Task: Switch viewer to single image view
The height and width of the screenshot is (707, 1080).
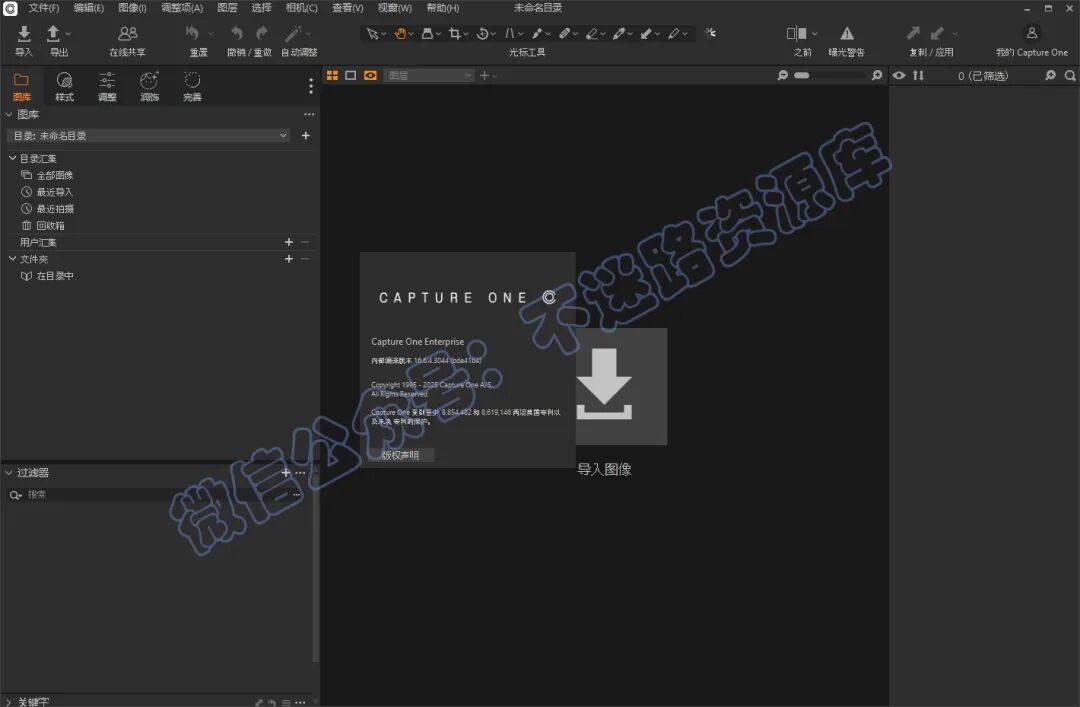Action: [351, 75]
